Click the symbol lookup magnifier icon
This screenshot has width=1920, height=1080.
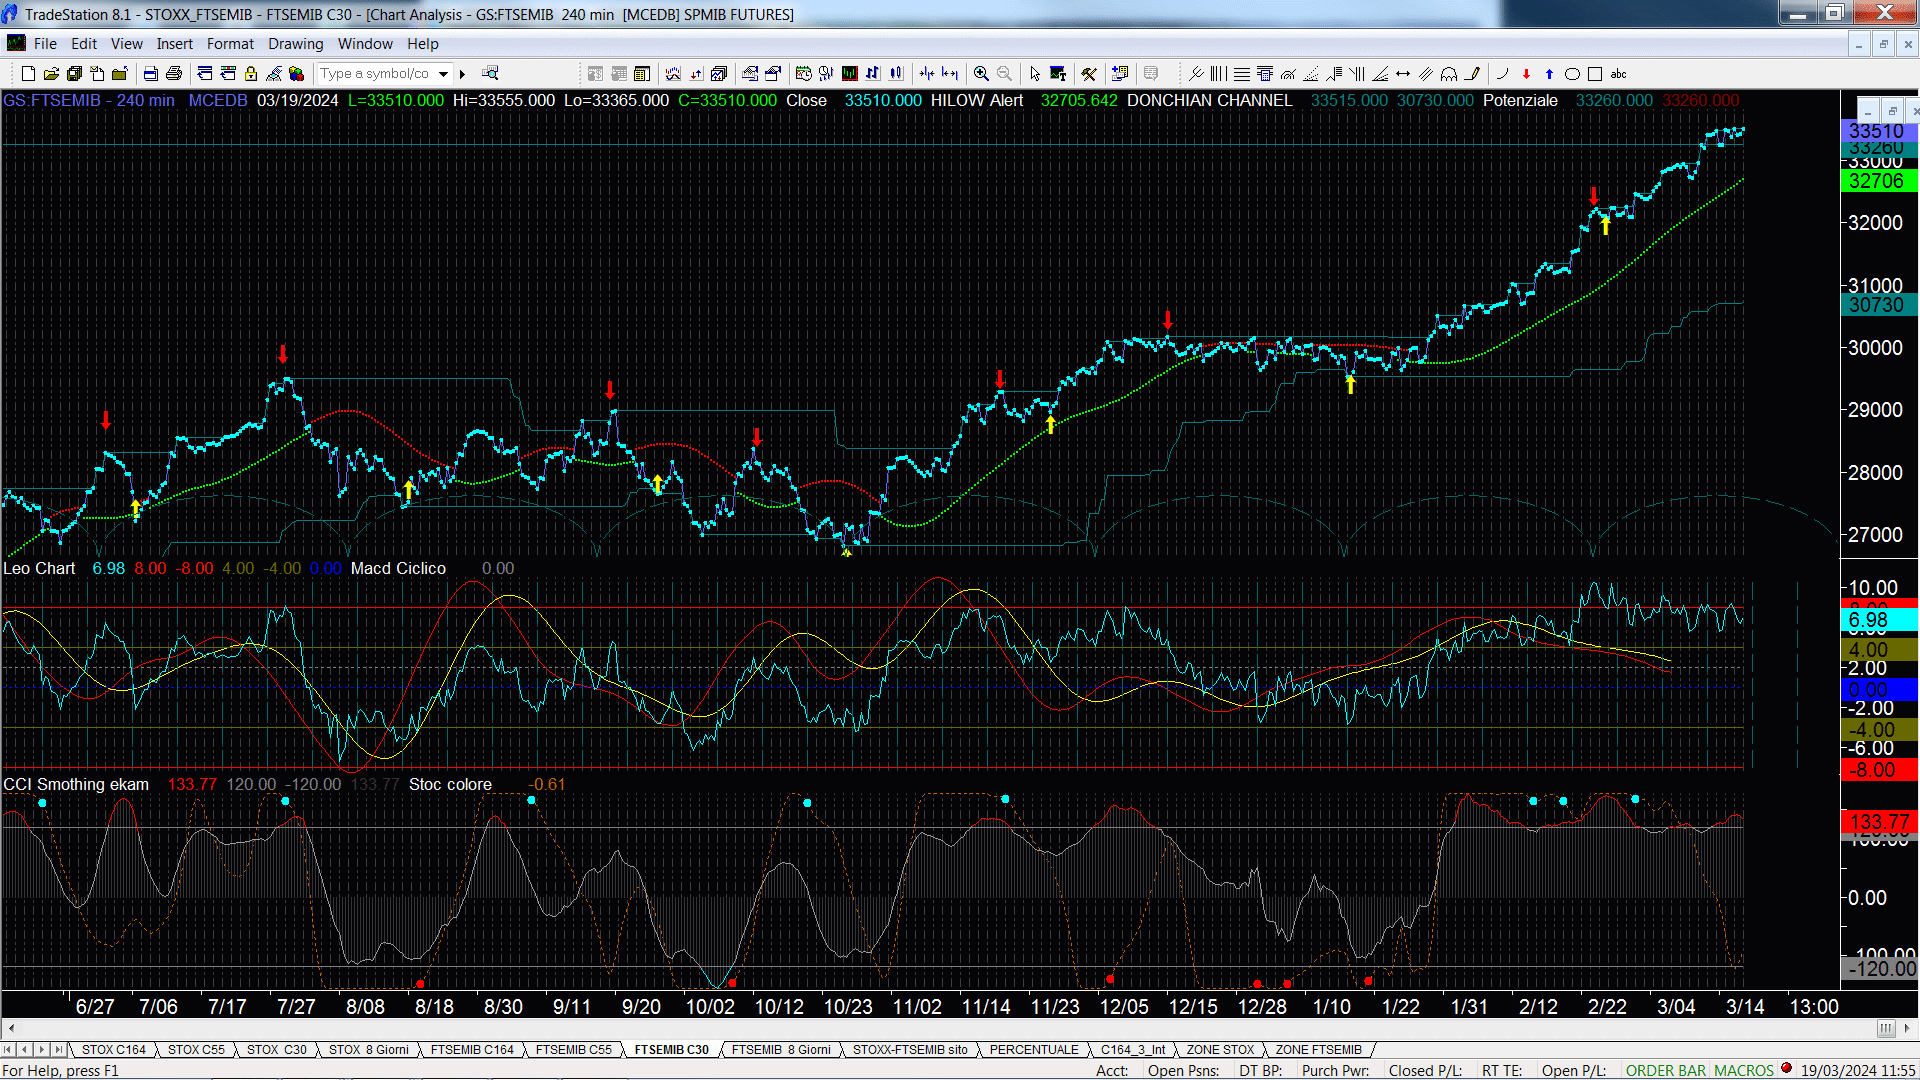pos(490,73)
